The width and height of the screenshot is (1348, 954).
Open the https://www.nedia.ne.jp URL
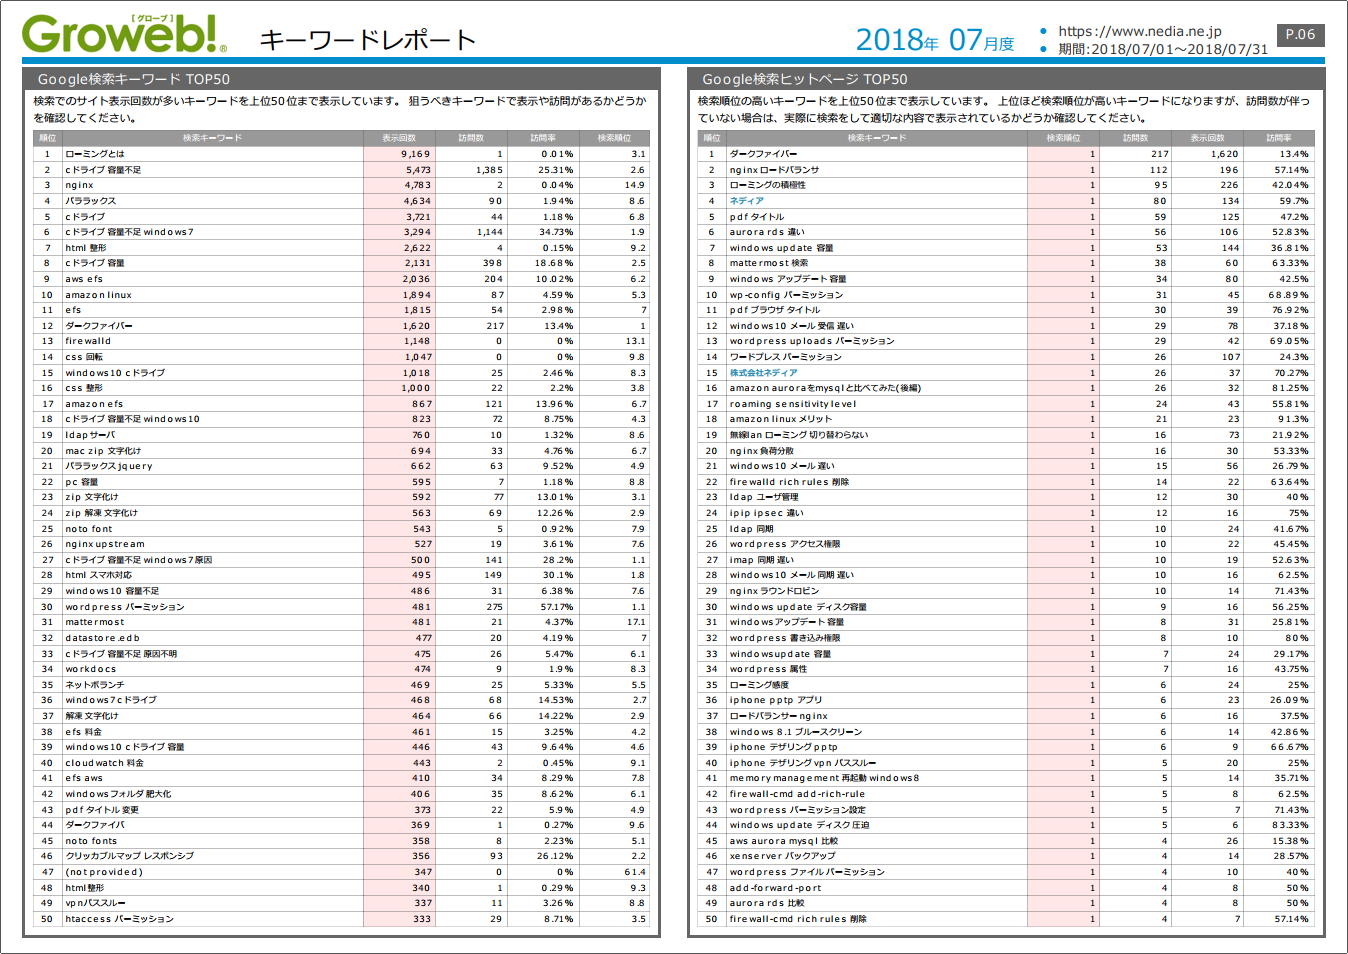pos(1140,31)
